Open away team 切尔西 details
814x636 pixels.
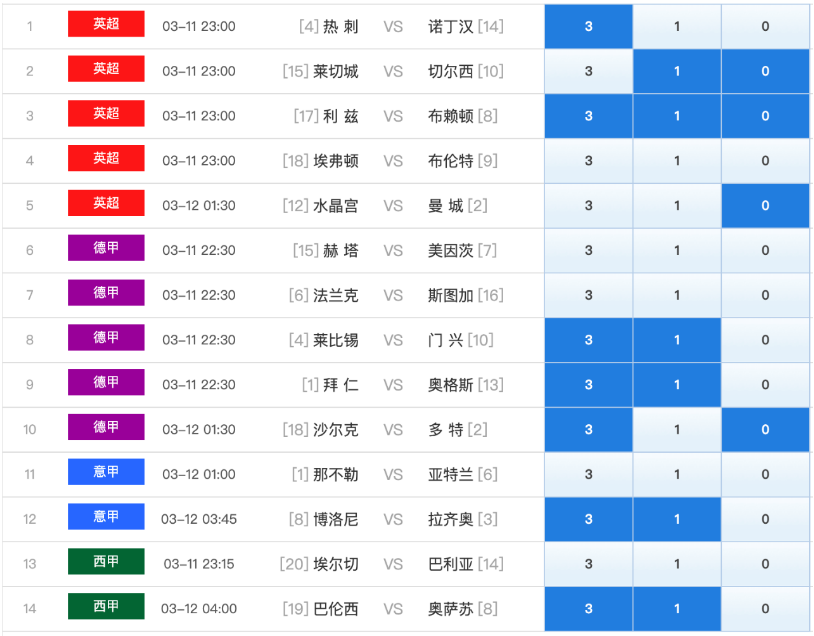[450, 71]
